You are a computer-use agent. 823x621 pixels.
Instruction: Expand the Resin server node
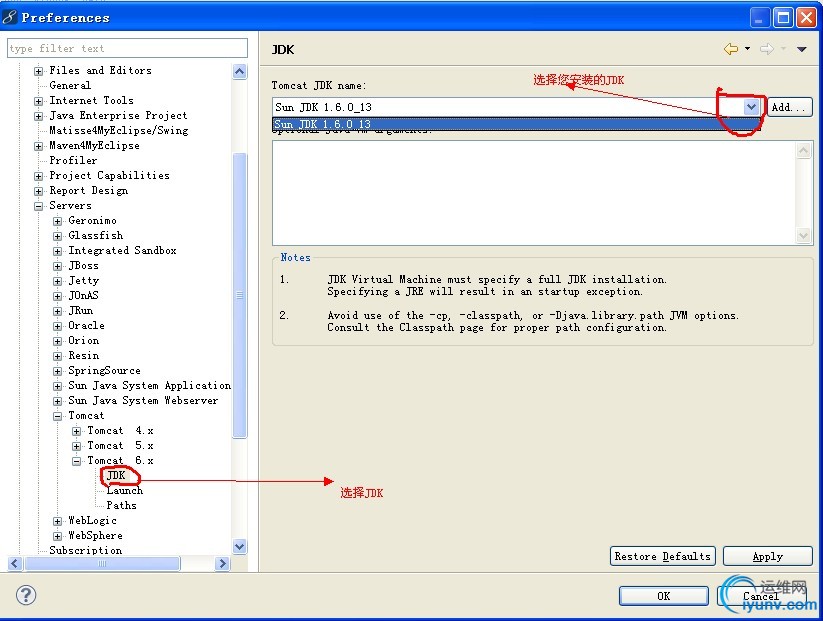pyautogui.click(x=57, y=356)
